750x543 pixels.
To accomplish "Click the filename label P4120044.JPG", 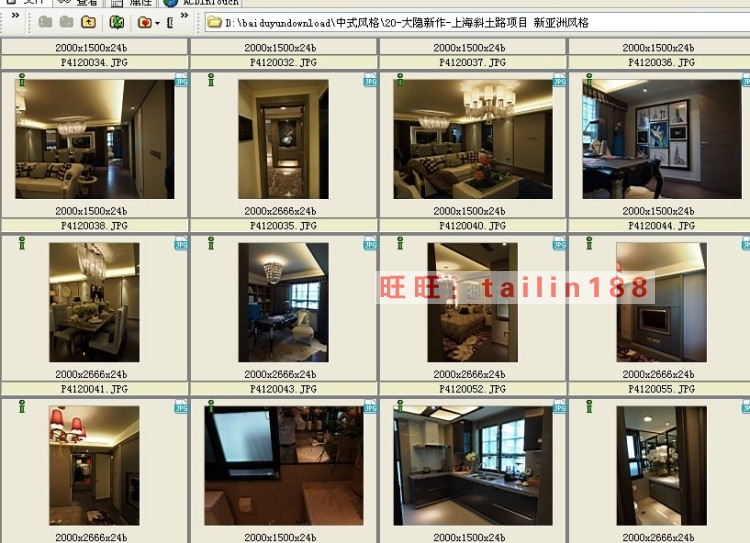I will pos(662,226).
